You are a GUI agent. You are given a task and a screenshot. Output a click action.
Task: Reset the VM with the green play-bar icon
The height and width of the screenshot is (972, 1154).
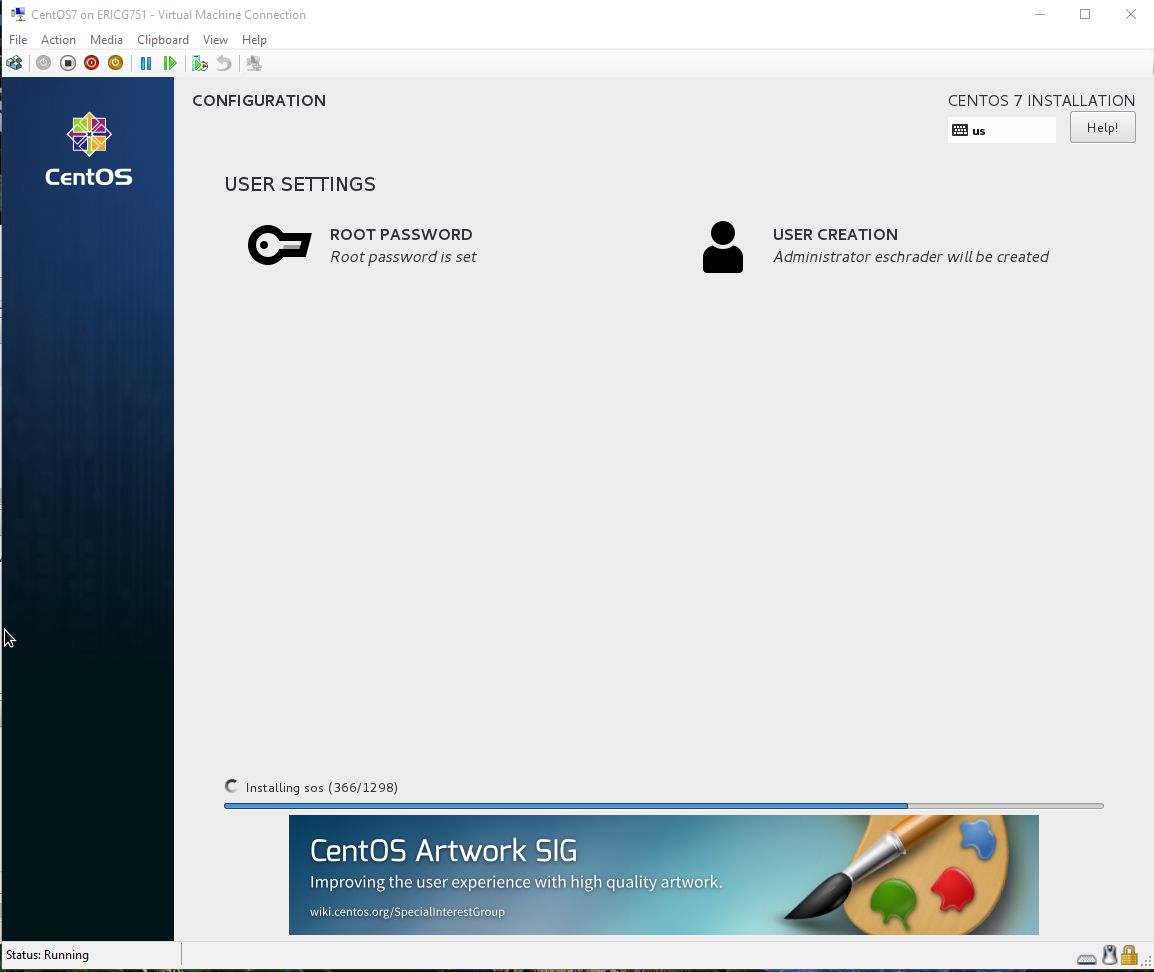[x=170, y=63]
